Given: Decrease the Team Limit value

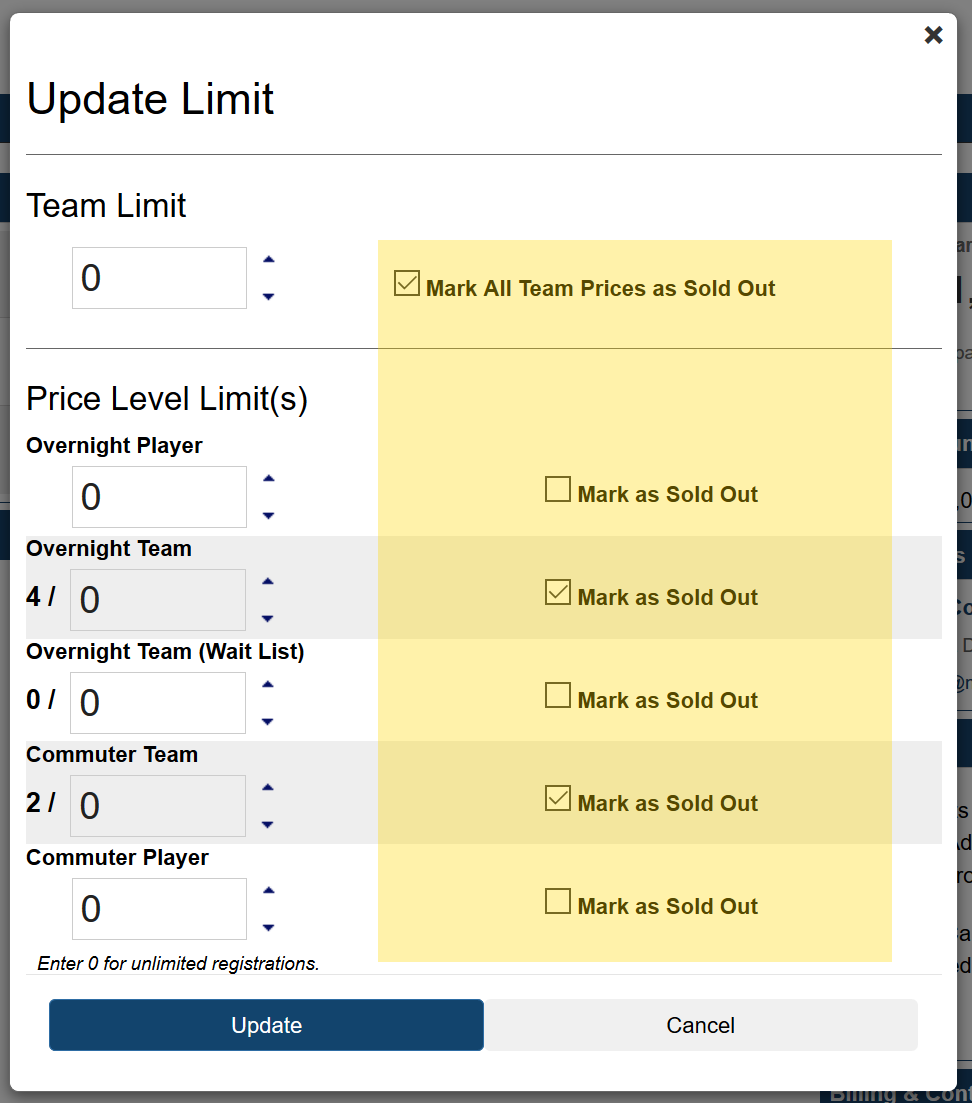Looking at the screenshot, I should (268, 296).
